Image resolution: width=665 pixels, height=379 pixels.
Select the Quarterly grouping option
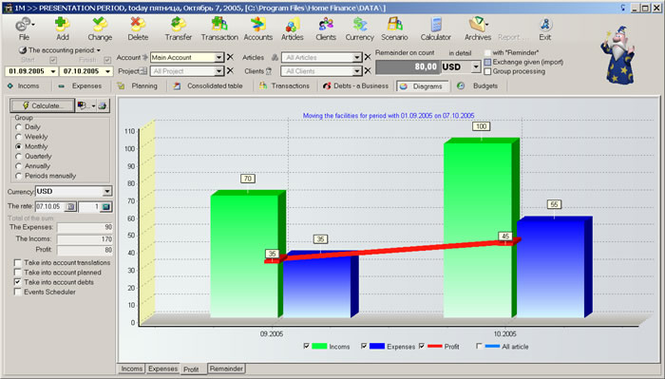(18, 156)
